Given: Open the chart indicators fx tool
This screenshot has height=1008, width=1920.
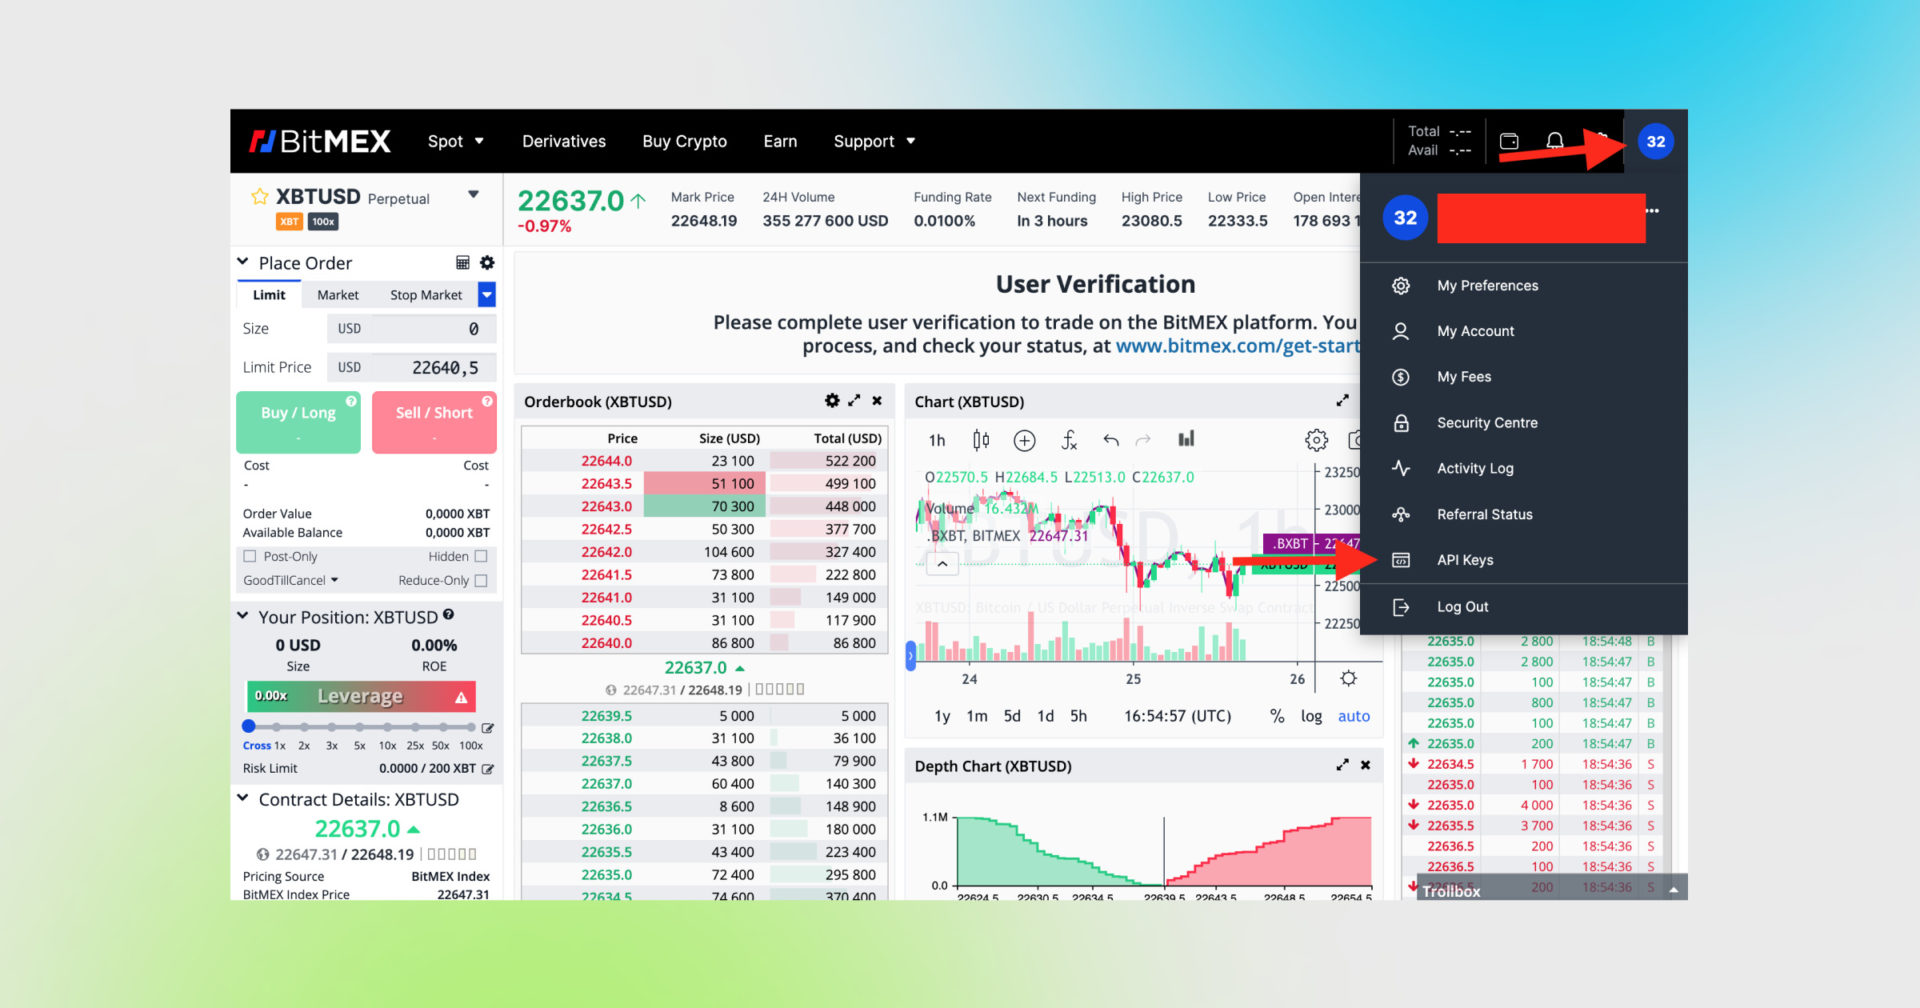Looking at the screenshot, I should pyautogui.click(x=1069, y=440).
